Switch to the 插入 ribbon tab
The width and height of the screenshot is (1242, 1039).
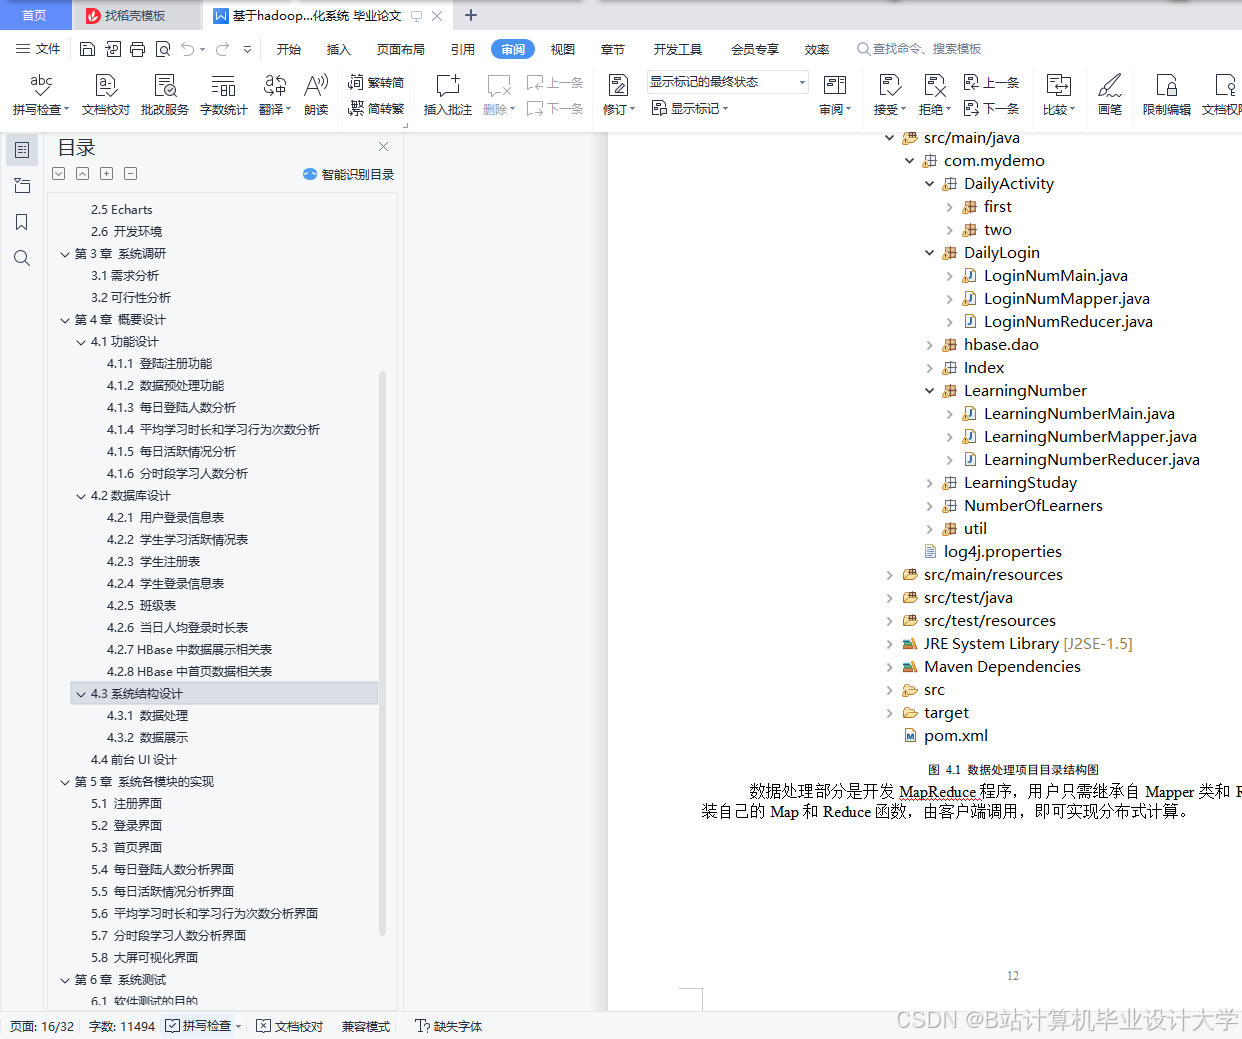coord(339,47)
